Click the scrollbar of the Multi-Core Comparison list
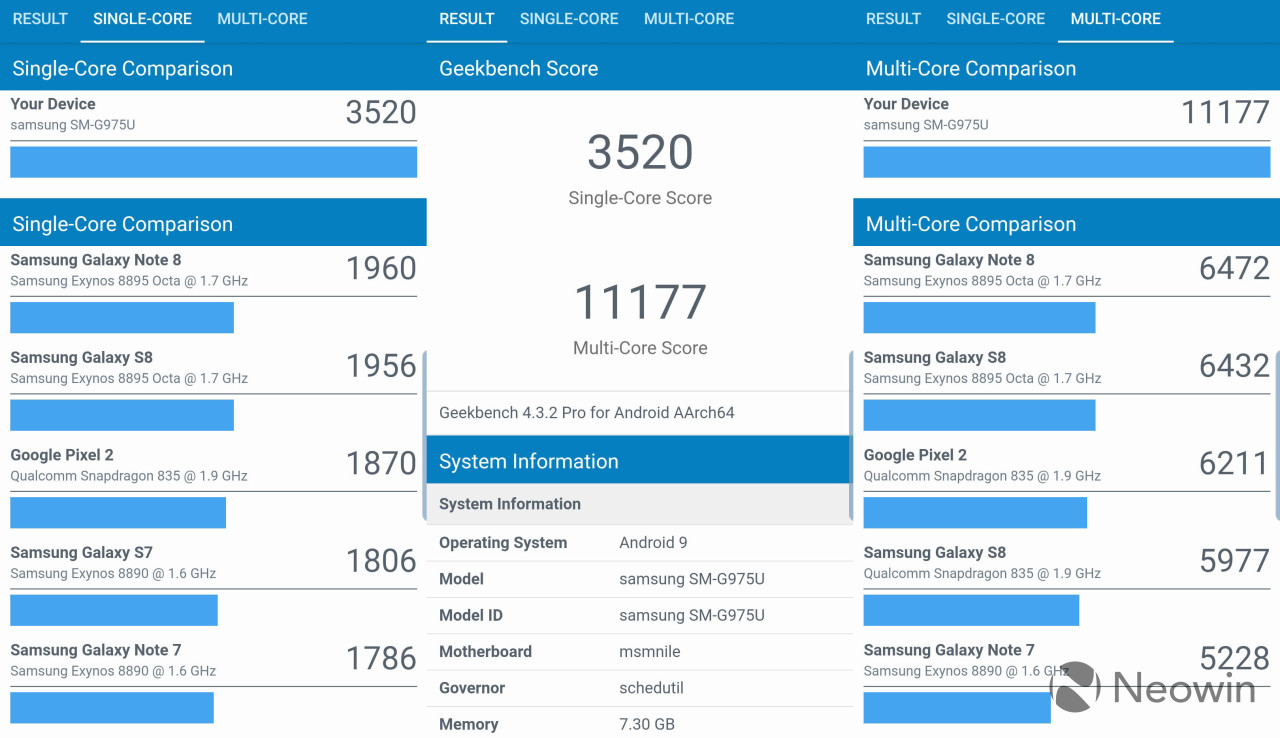Screen dimensions: 1280x738 pyautogui.click(x=1278, y=435)
